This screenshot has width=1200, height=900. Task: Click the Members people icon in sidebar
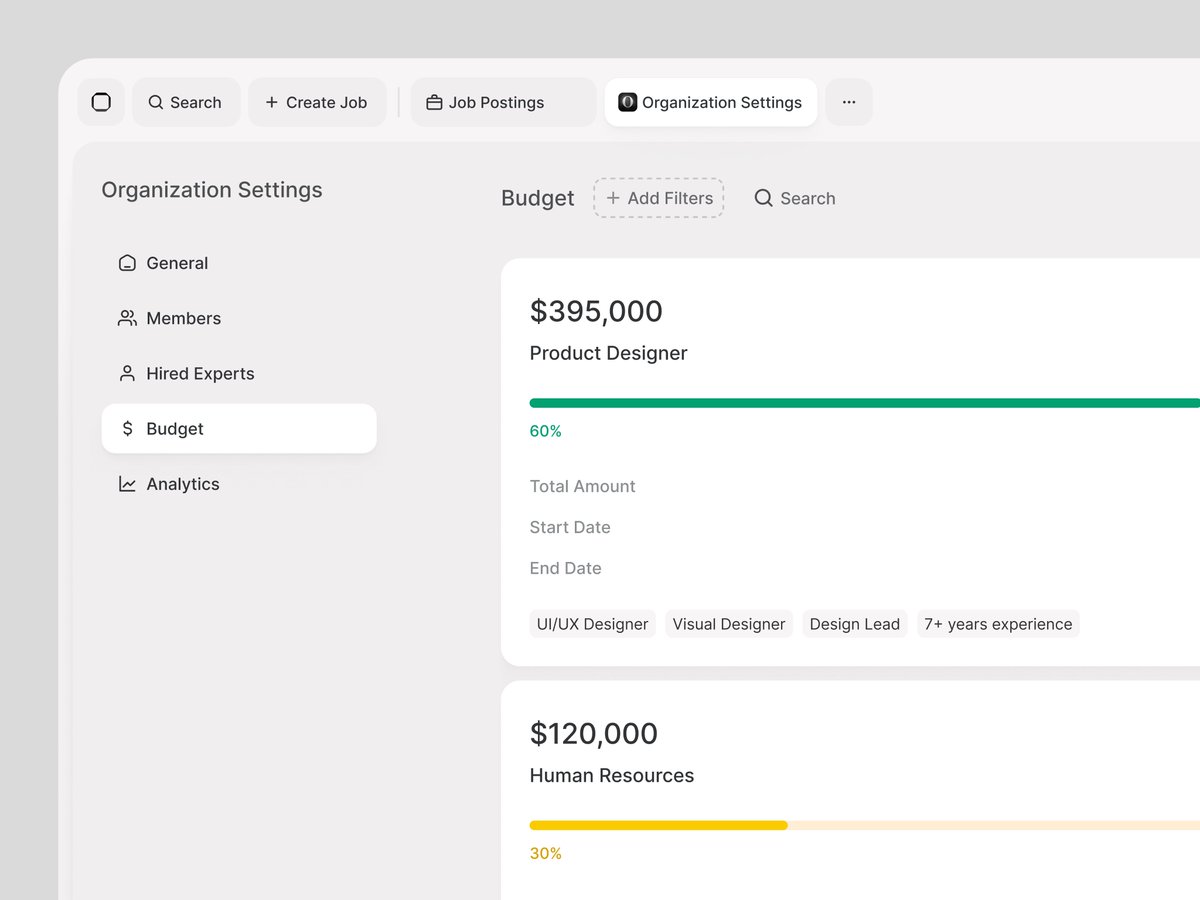point(127,318)
